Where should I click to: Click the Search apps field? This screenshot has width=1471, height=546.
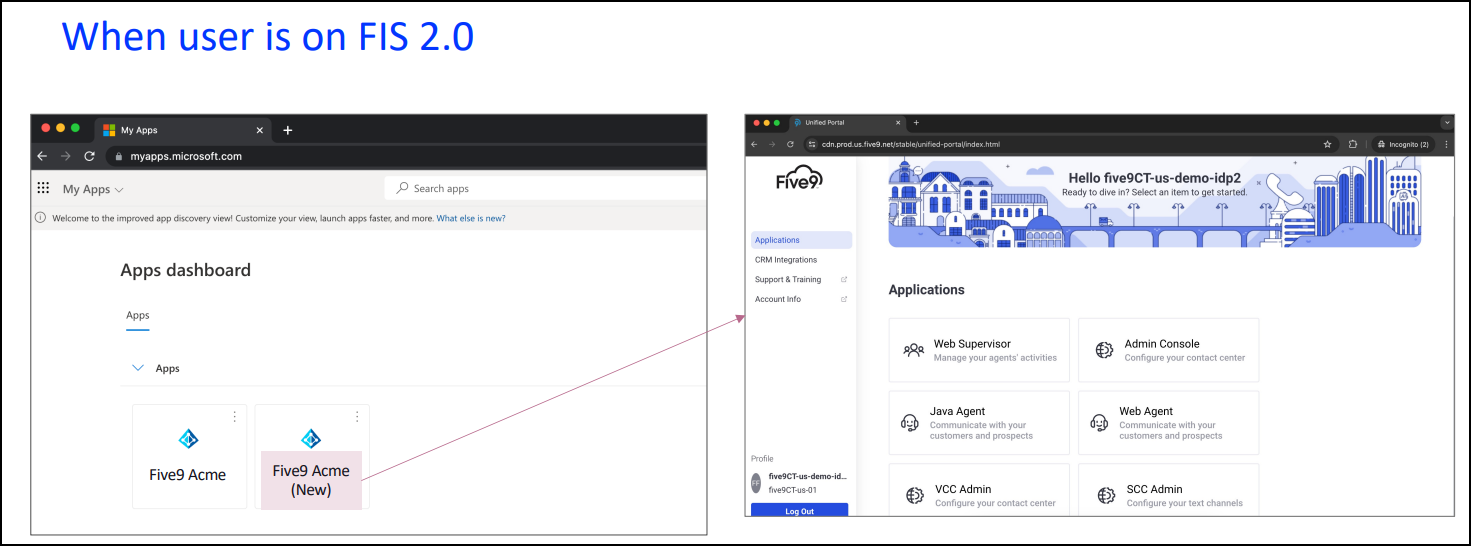coord(545,188)
